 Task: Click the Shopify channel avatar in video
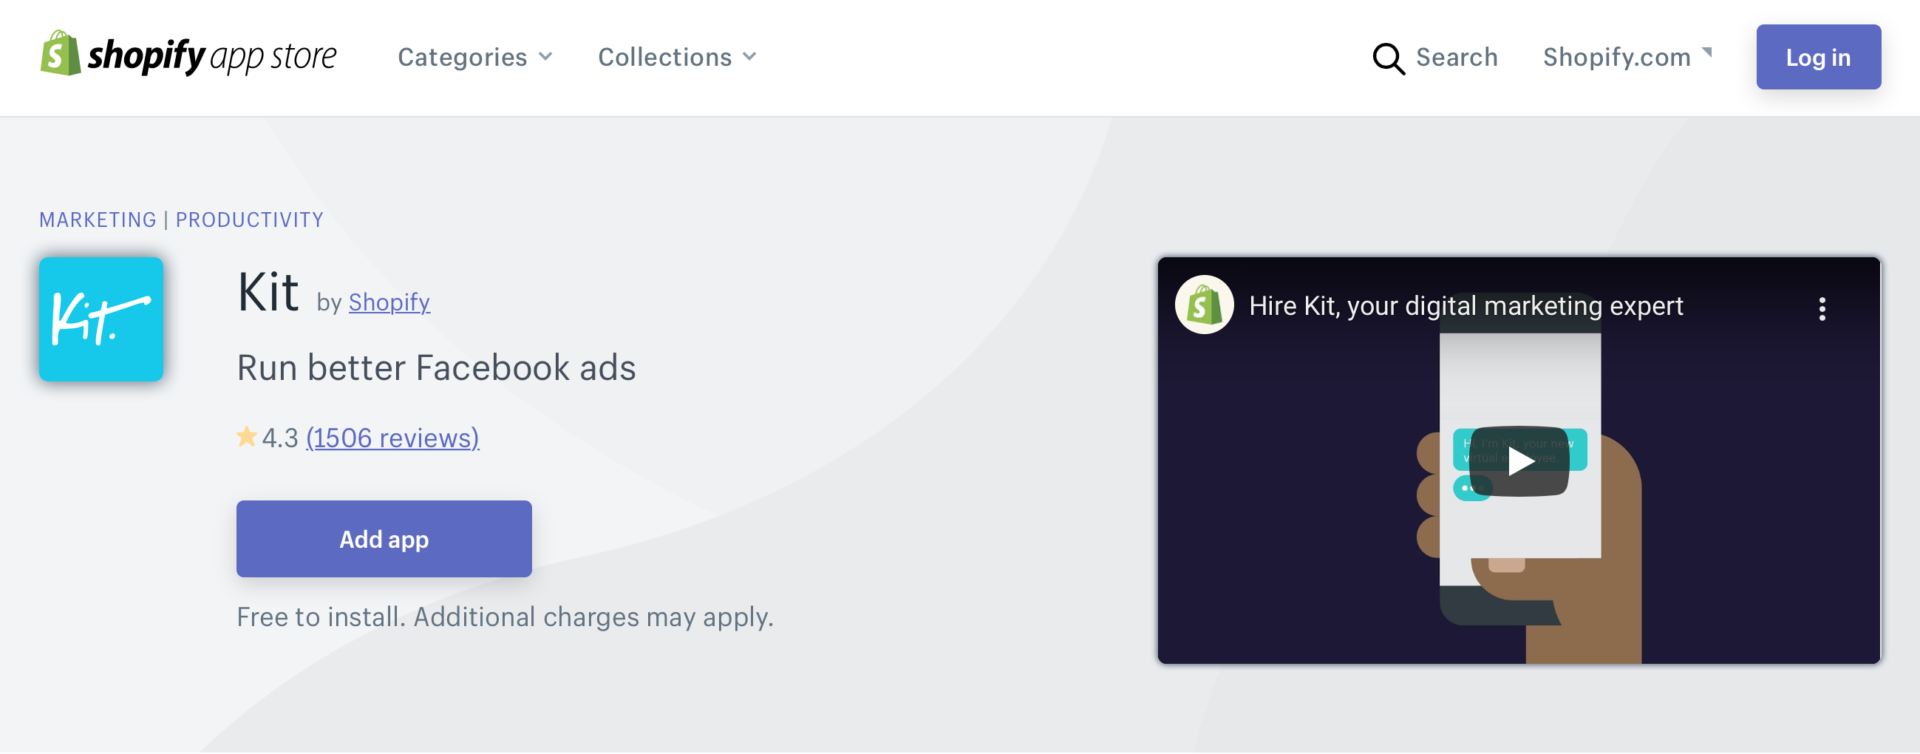click(1204, 305)
